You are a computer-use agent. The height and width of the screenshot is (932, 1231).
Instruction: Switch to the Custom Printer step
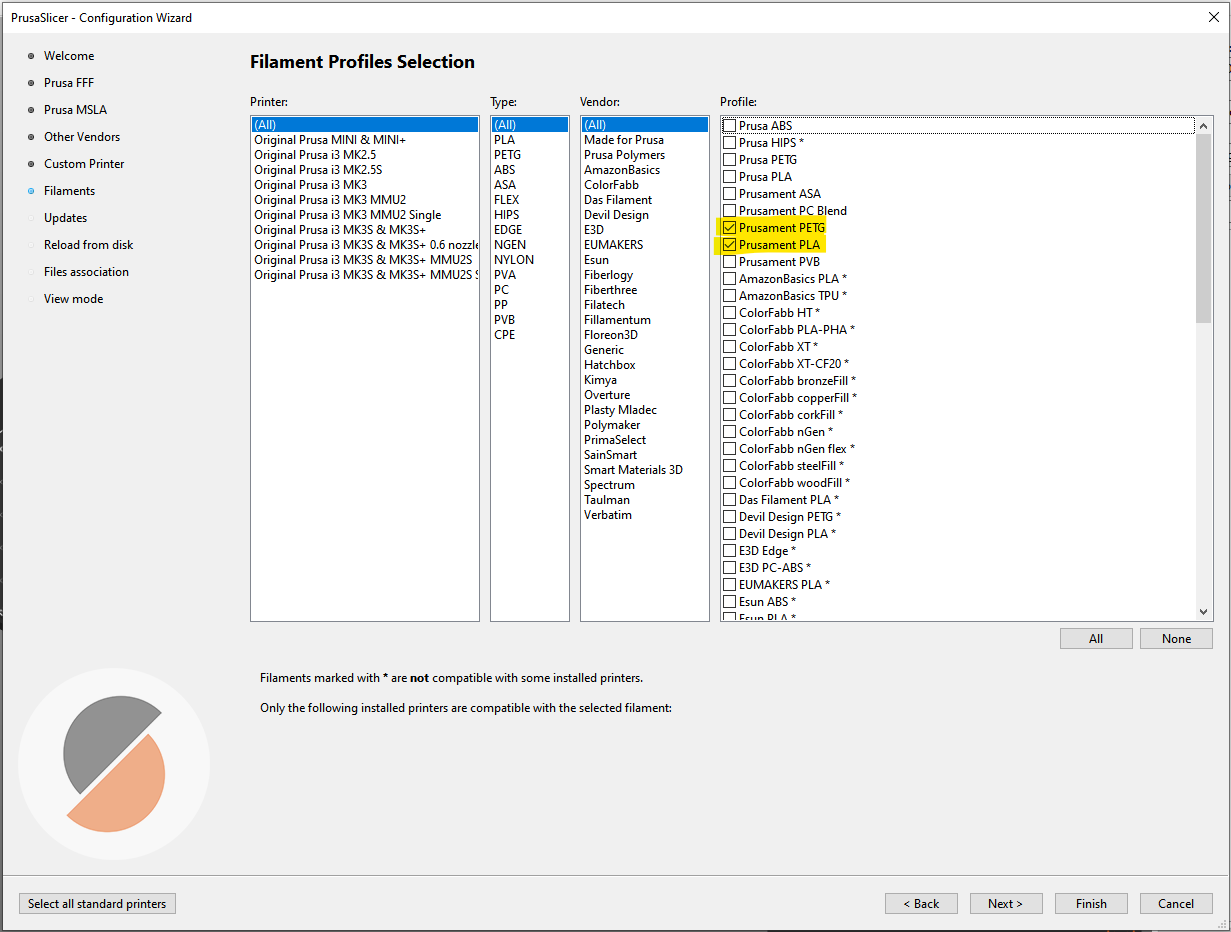coord(84,164)
